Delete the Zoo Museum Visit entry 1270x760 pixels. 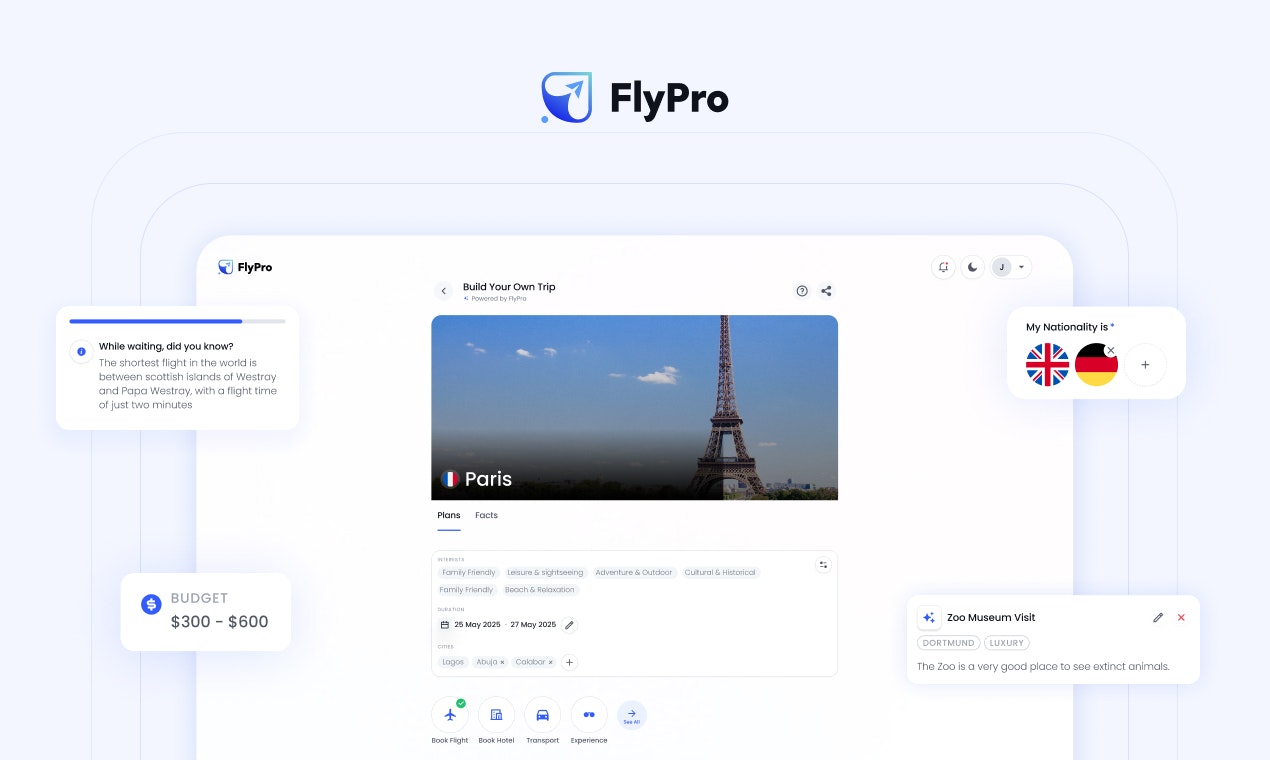click(1181, 617)
